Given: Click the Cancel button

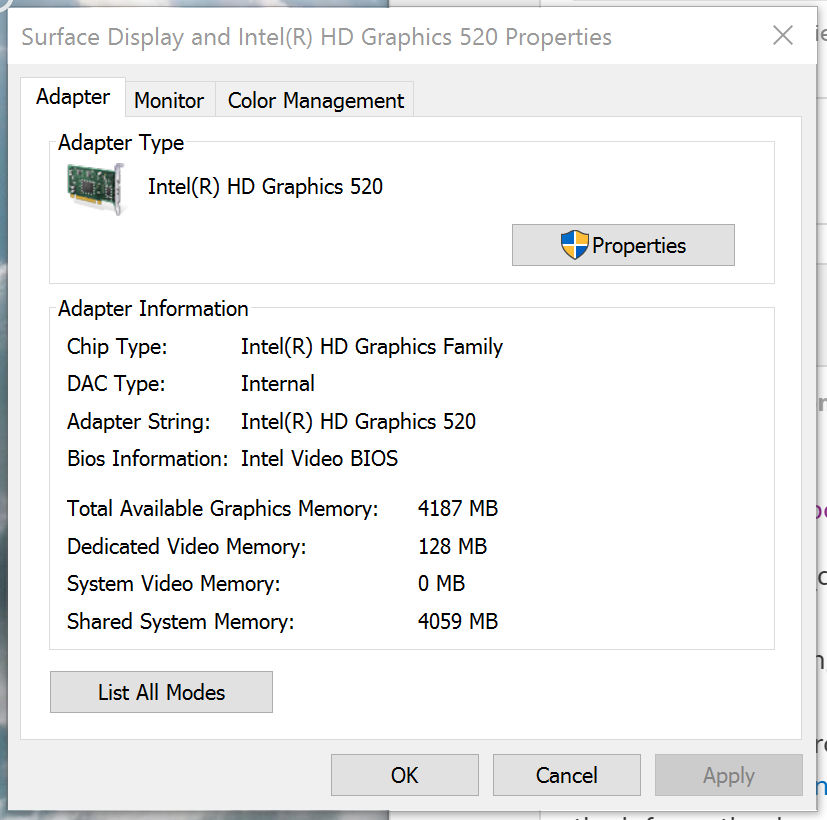Looking at the screenshot, I should pos(566,775).
